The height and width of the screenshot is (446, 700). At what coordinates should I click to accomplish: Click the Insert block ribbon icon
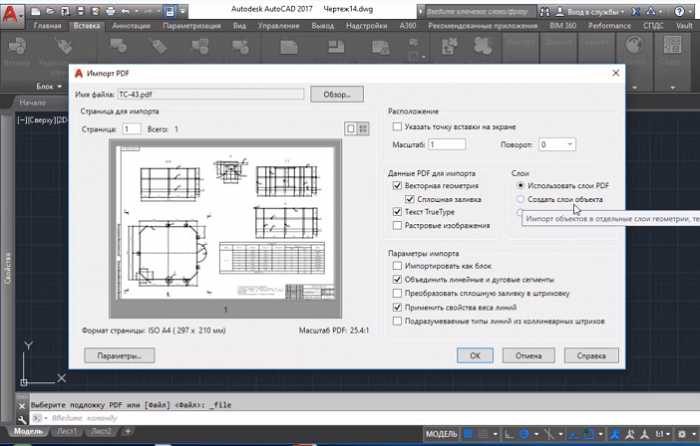coord(17,46)
